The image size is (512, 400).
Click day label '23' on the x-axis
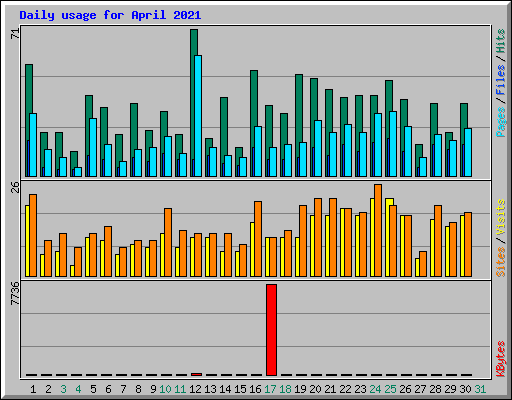(360, 389)
